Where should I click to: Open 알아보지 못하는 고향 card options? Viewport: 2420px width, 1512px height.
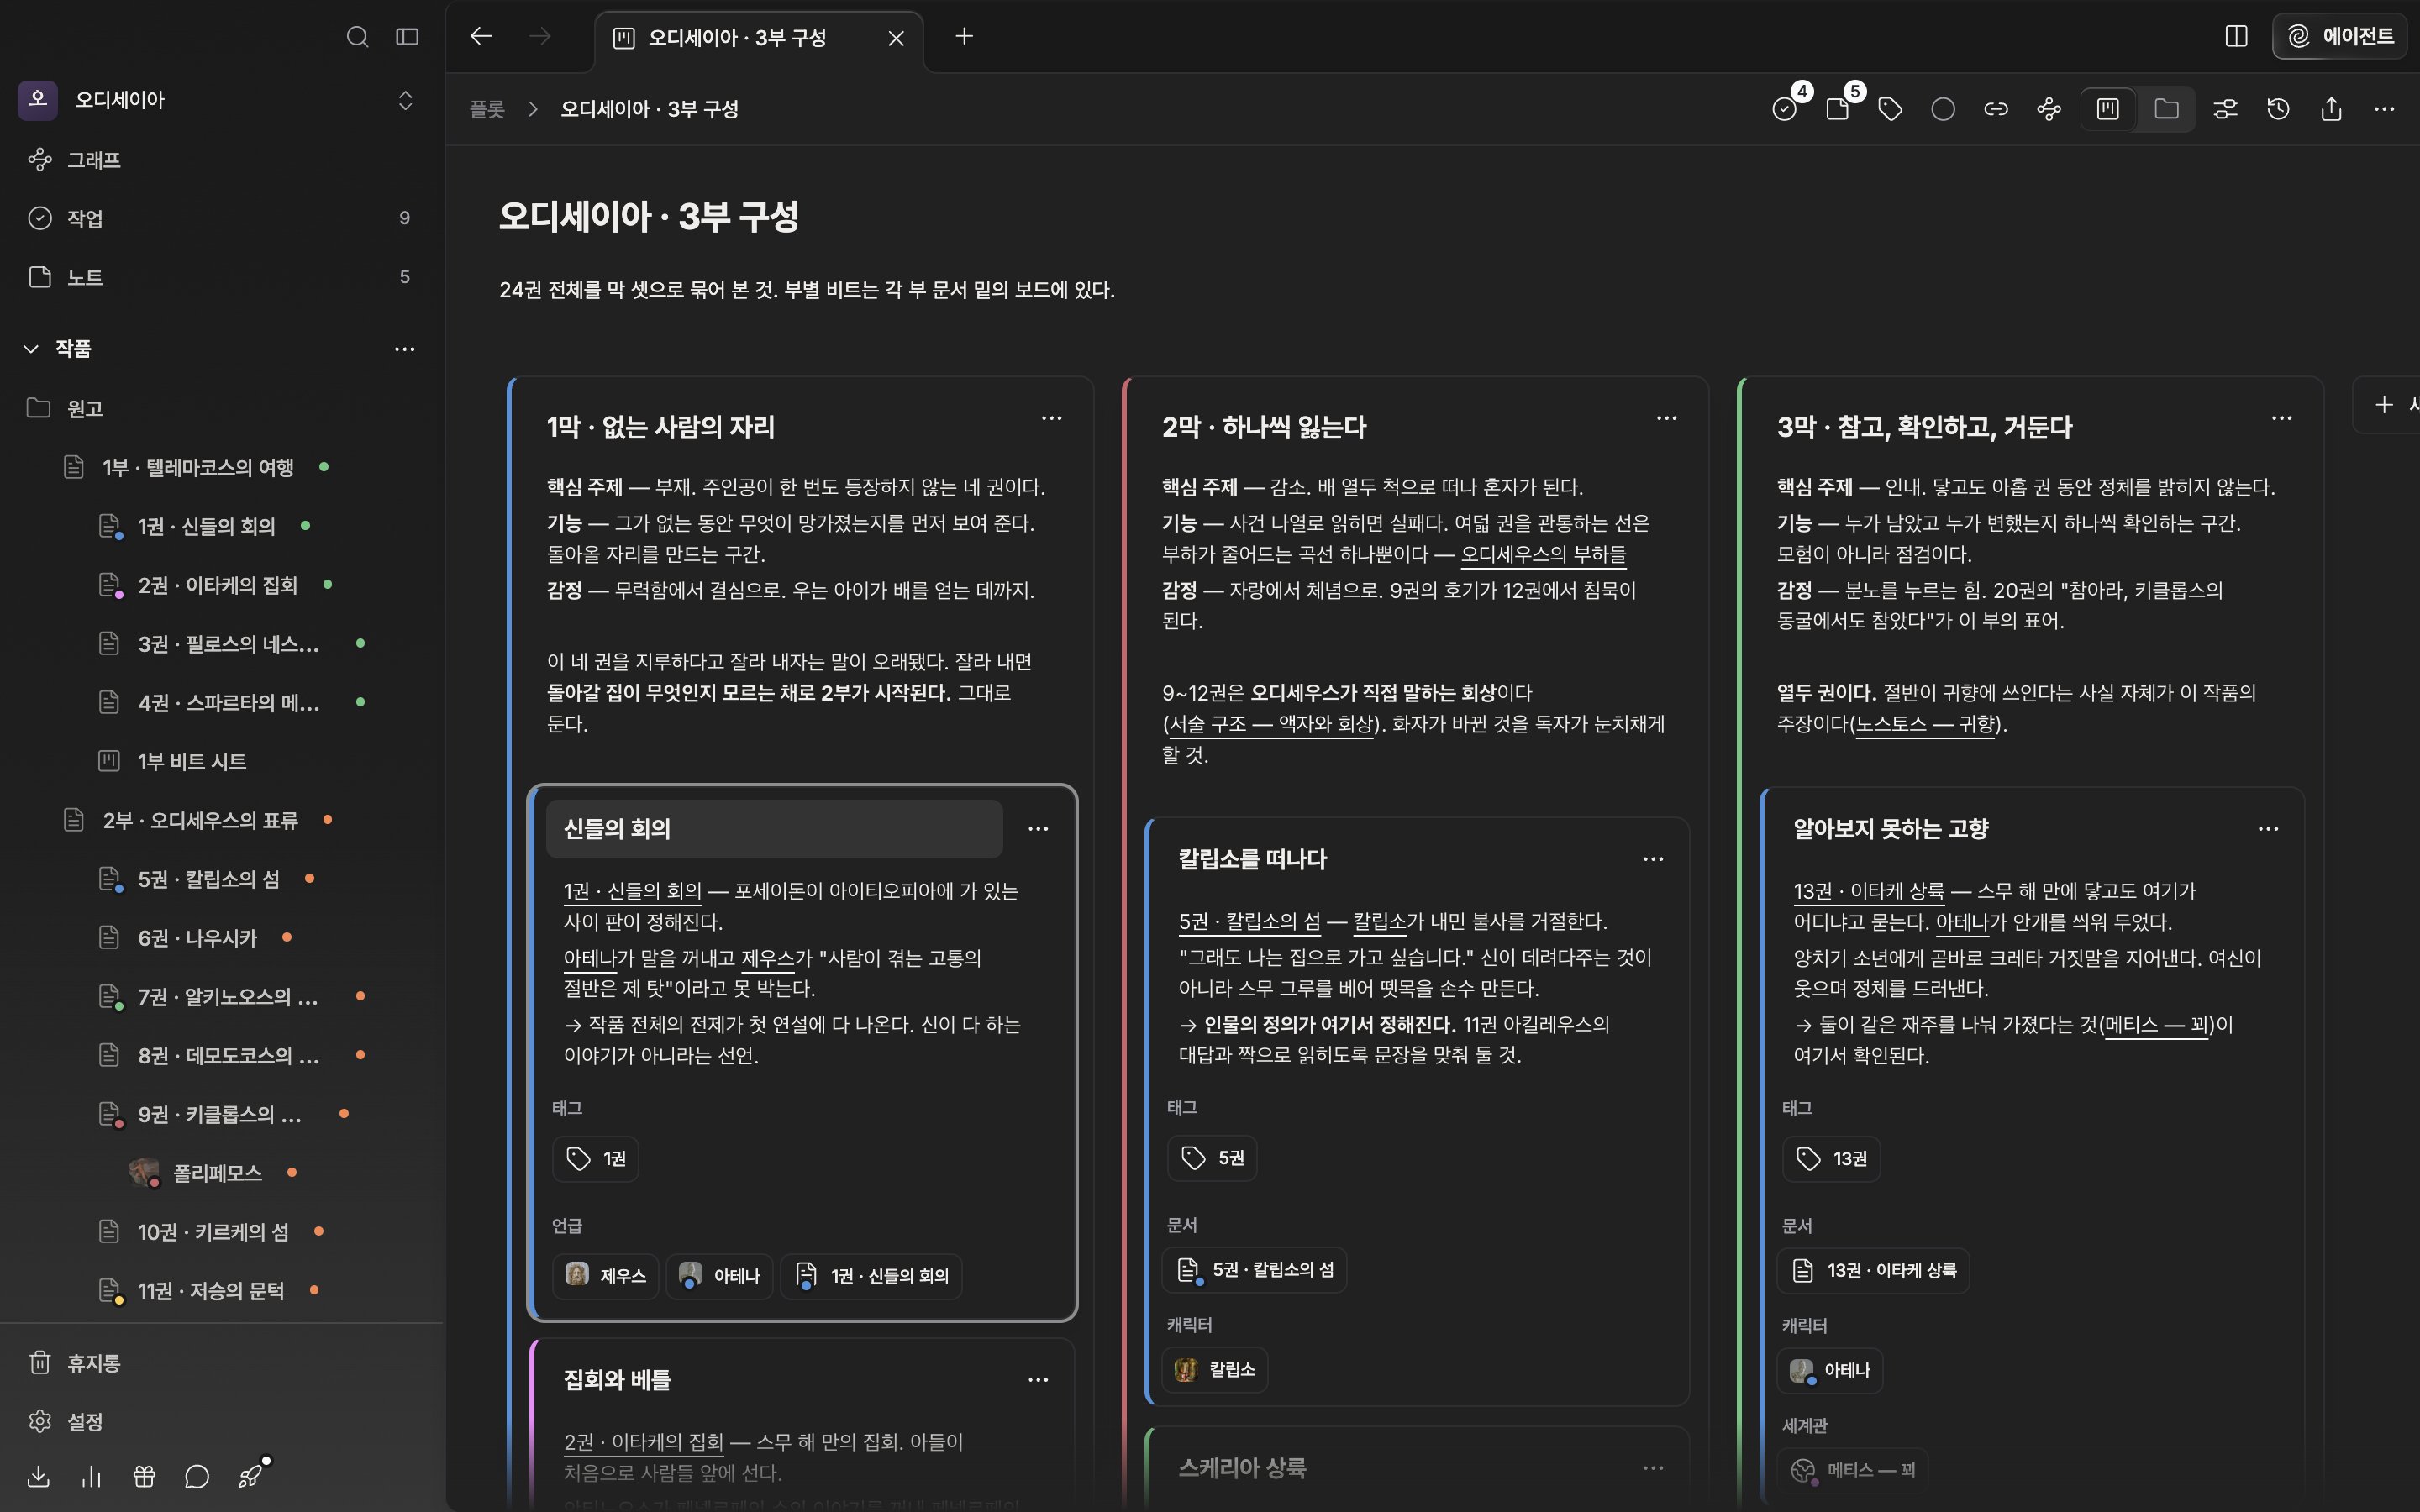tap(2268, 829)
